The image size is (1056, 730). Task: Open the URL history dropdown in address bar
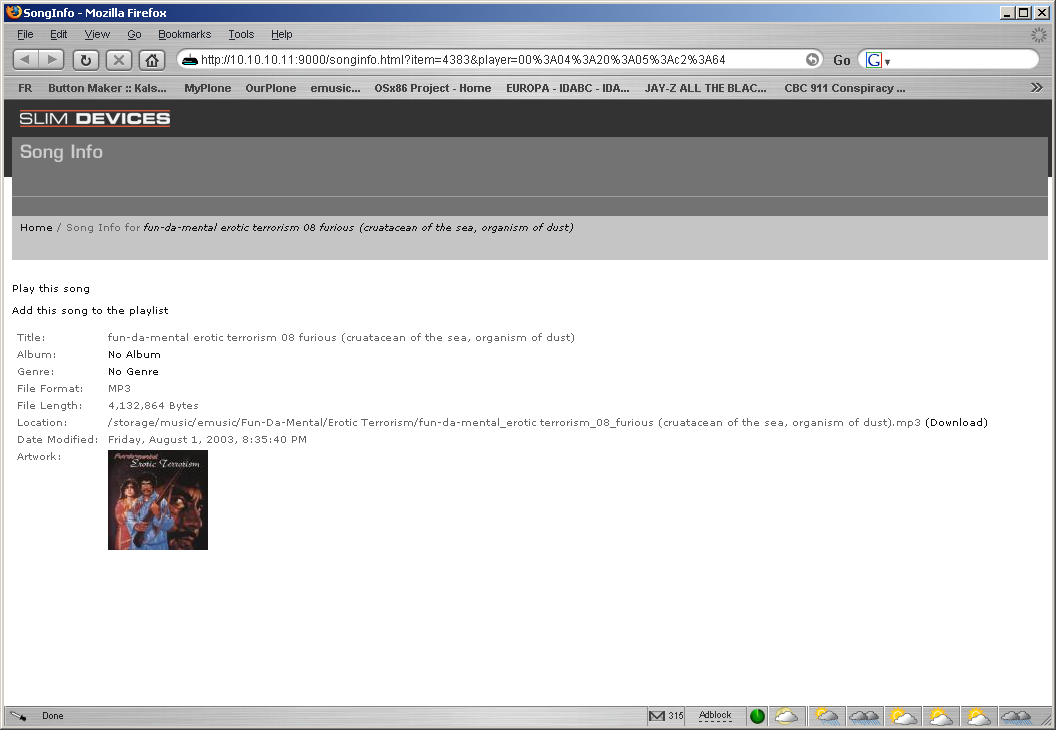812,60
